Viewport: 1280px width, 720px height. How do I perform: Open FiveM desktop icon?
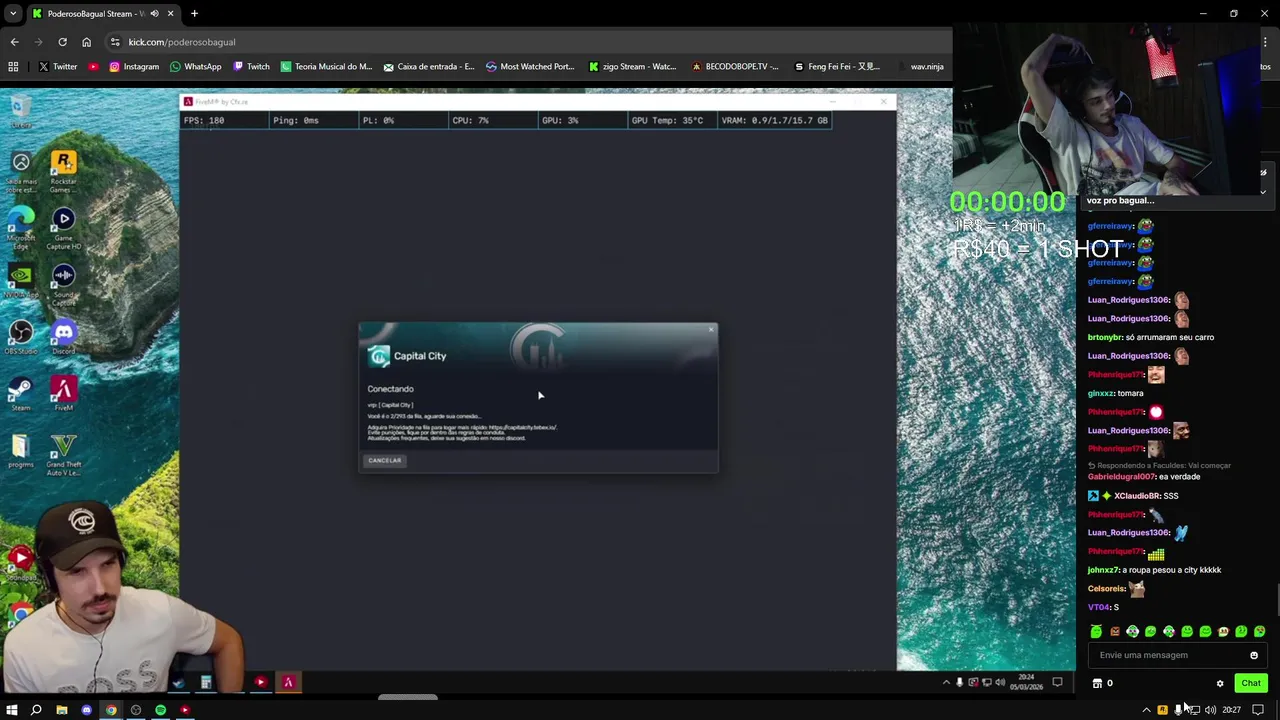pyautogui.click(x=63, y=394)
